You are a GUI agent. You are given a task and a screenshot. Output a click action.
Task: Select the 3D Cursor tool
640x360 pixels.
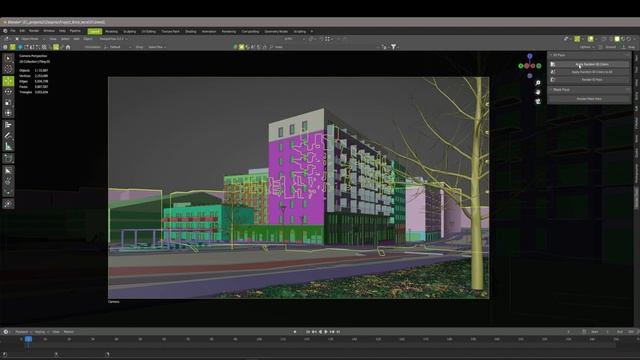8,69
